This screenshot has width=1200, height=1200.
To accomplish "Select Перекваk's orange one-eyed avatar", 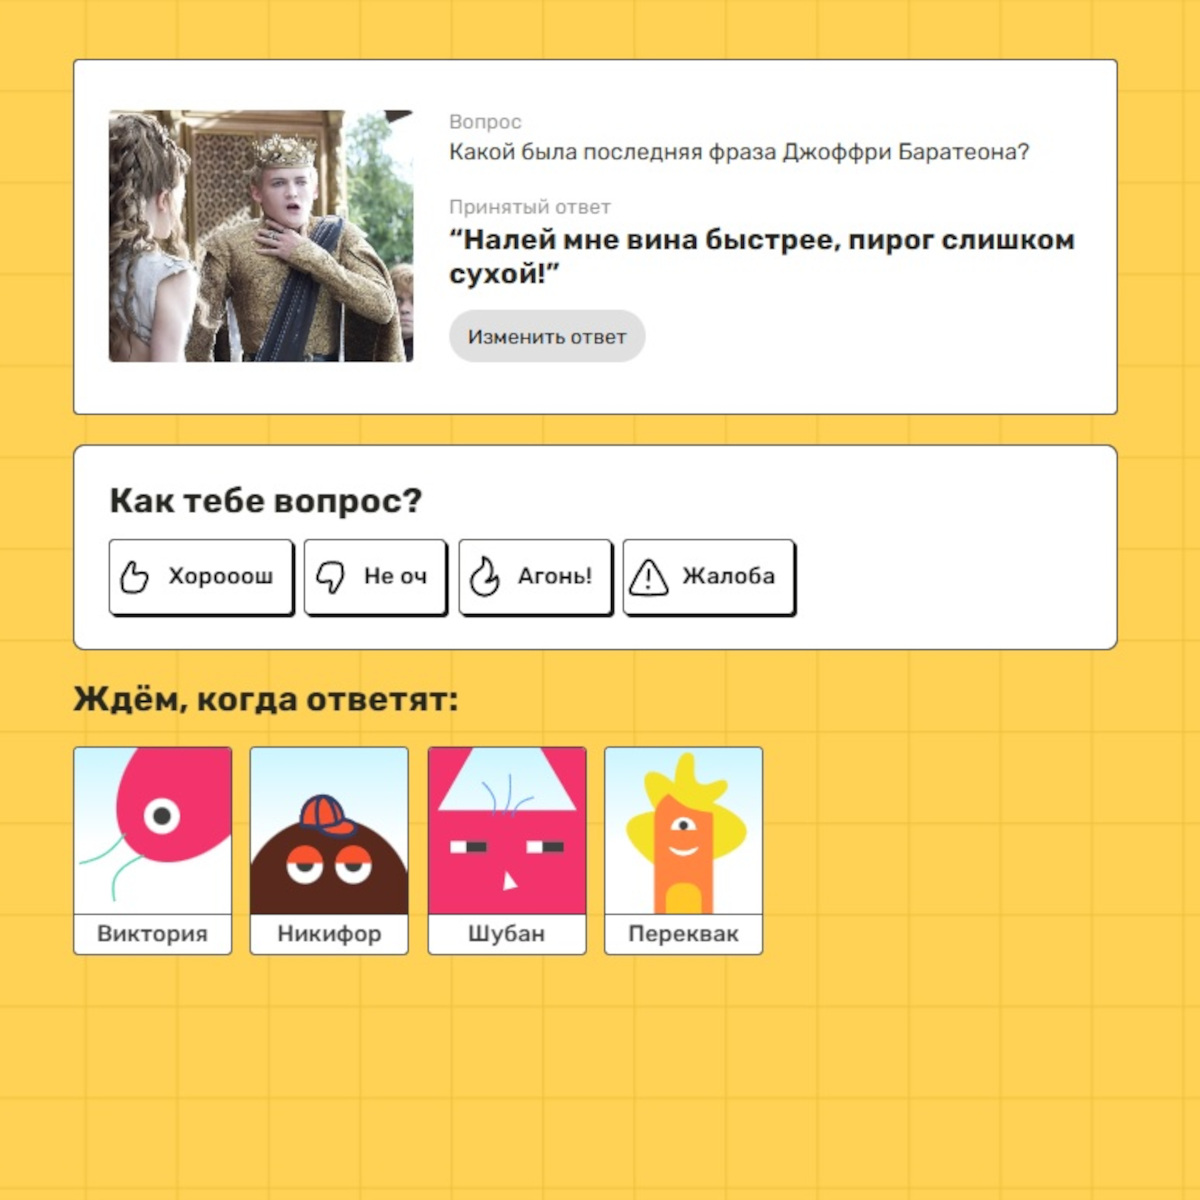I will [x=684, y=831].
